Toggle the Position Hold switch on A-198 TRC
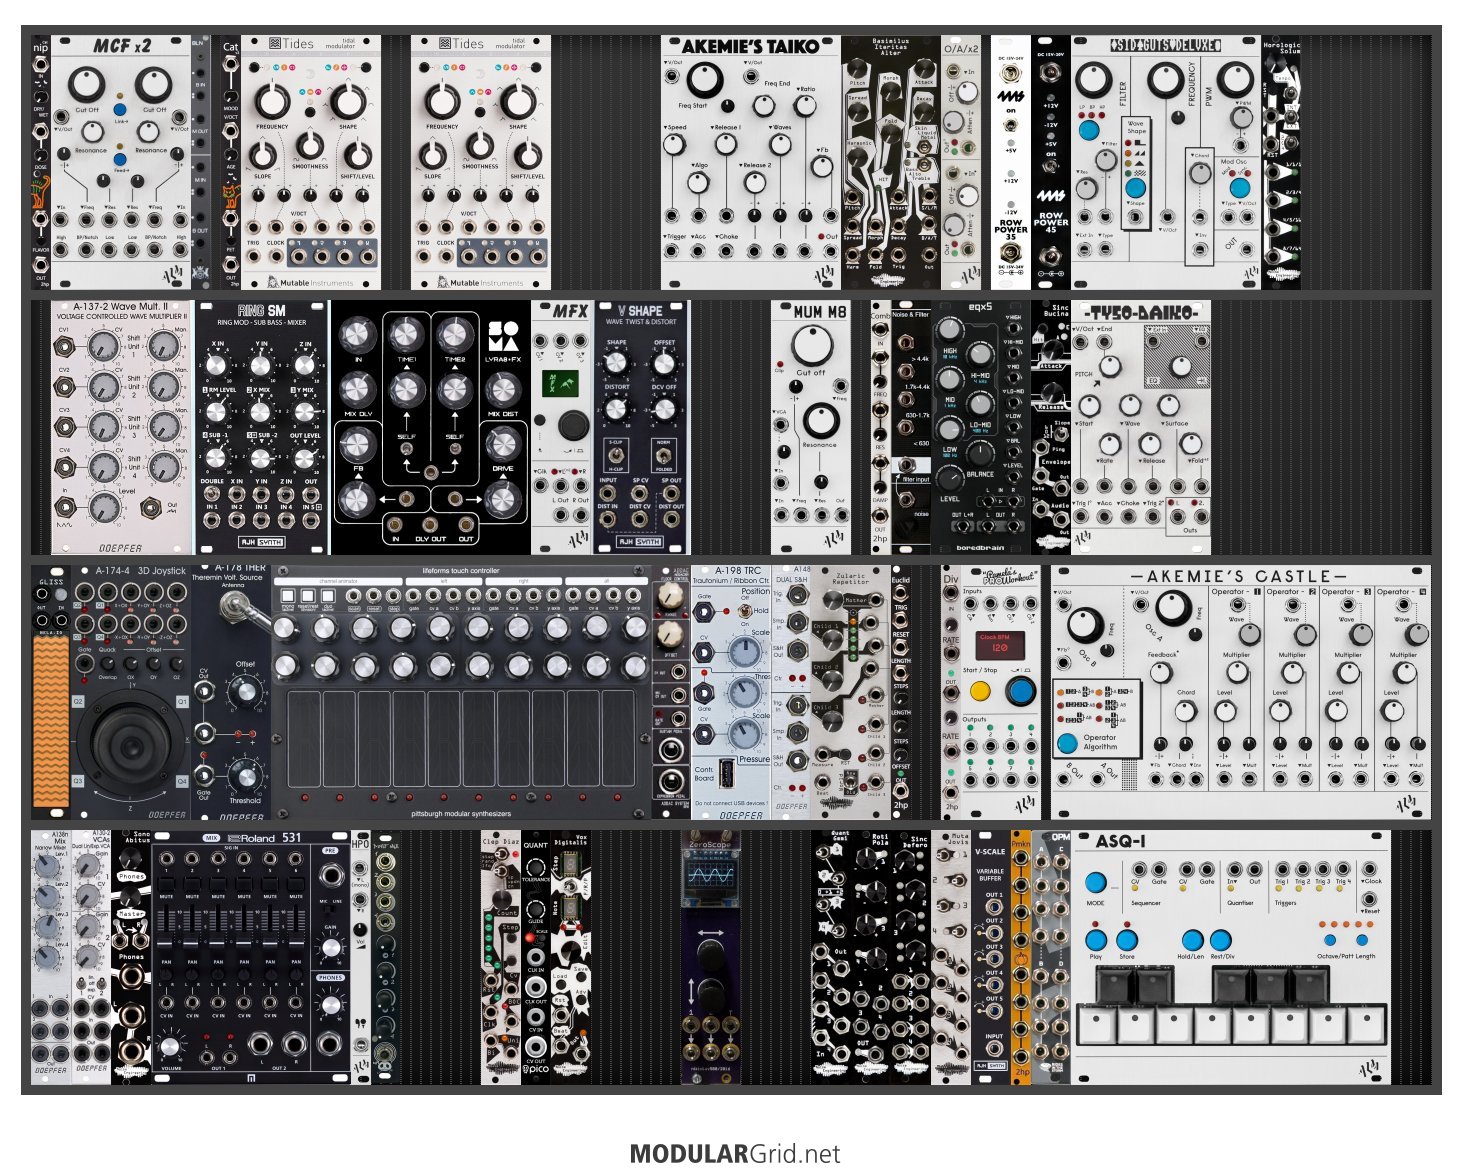This screenshot has height=1175, width=1472. [744, 609]
